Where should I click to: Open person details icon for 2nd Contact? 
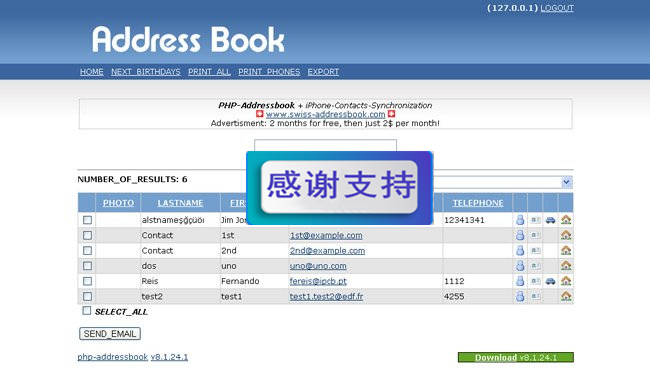click(x=520, y=251)
